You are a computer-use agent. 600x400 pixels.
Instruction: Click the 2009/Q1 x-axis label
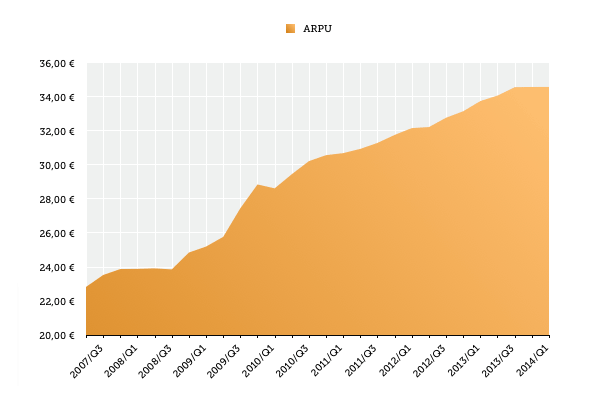(x=189, y=361)
